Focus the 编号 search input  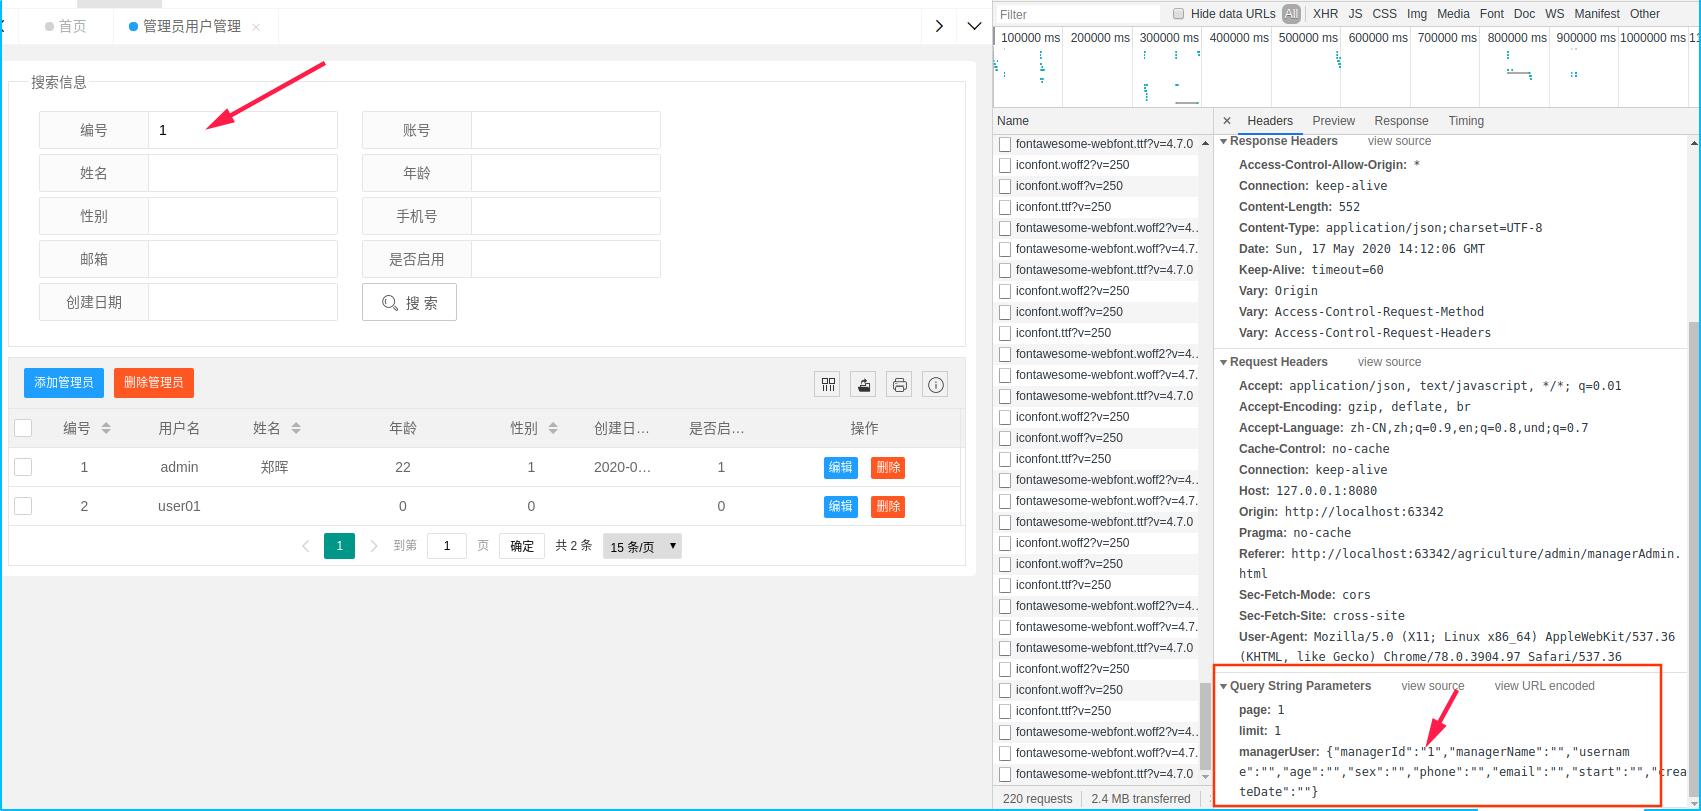point(243,130)
